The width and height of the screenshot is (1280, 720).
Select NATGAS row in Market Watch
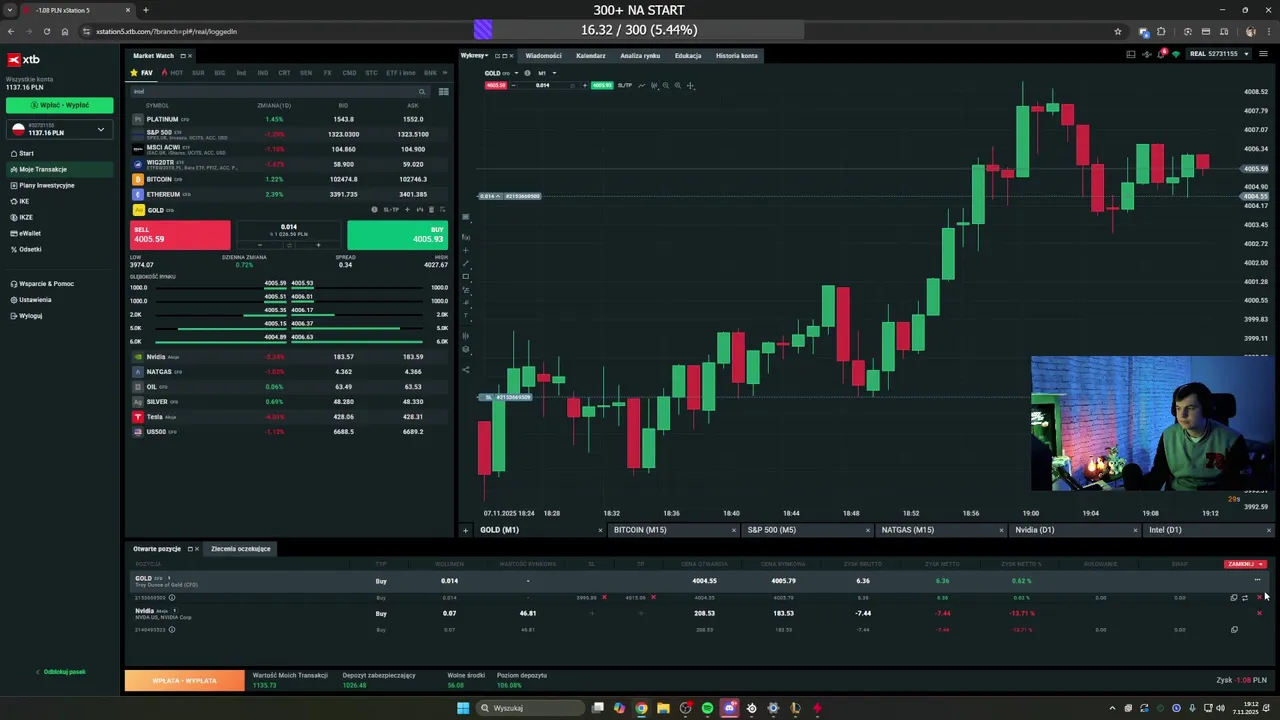(290, 372)
